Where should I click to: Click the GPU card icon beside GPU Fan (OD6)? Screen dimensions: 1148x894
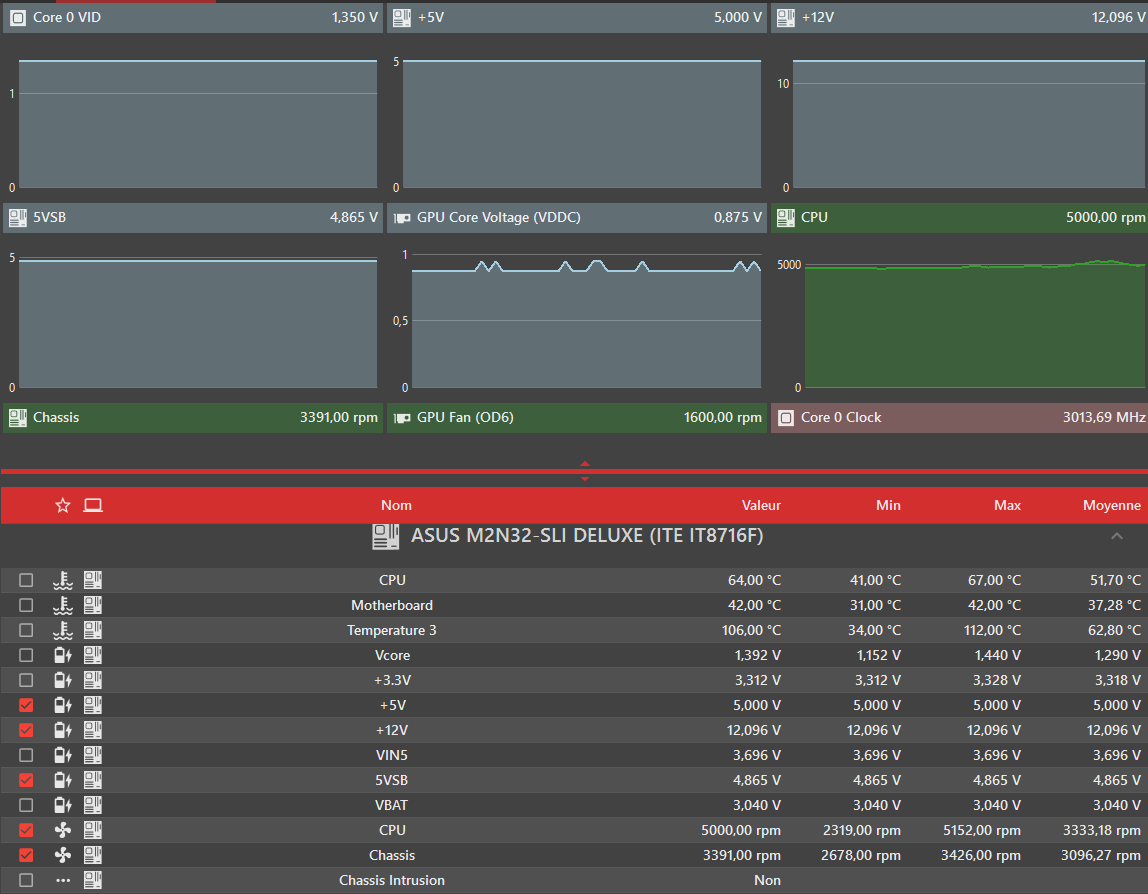click(402, 418)
